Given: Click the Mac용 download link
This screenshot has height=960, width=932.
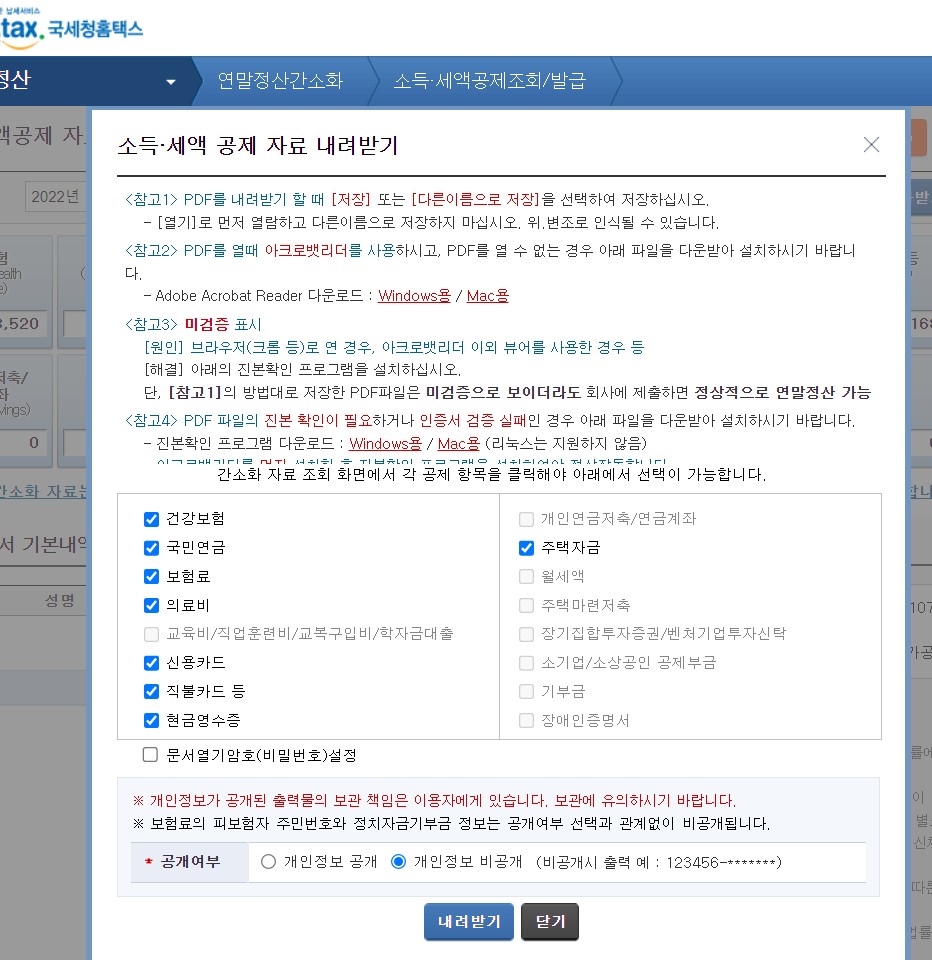Looking at the screenshot, I should click(487, 296).
